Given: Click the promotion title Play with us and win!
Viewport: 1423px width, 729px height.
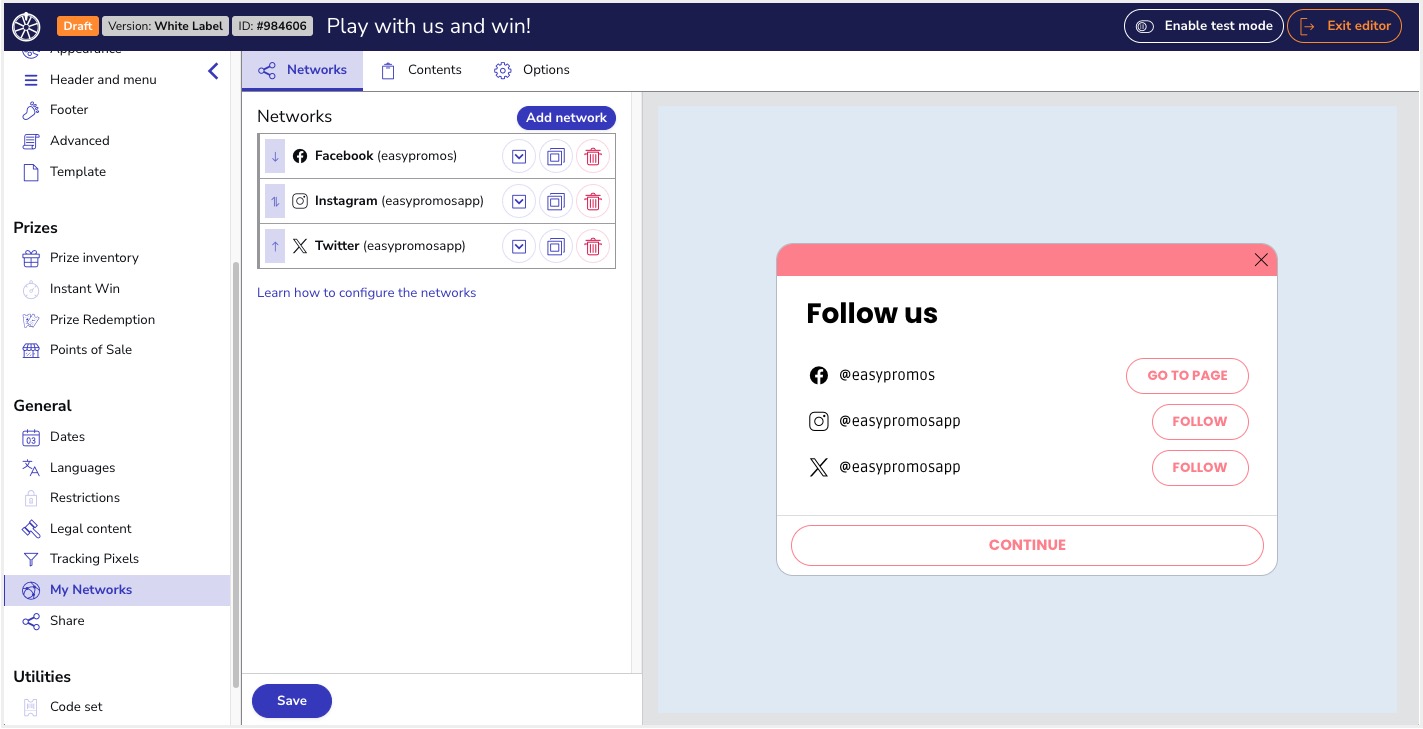Looking at the screenshot, I should click(x=429, y=27).
